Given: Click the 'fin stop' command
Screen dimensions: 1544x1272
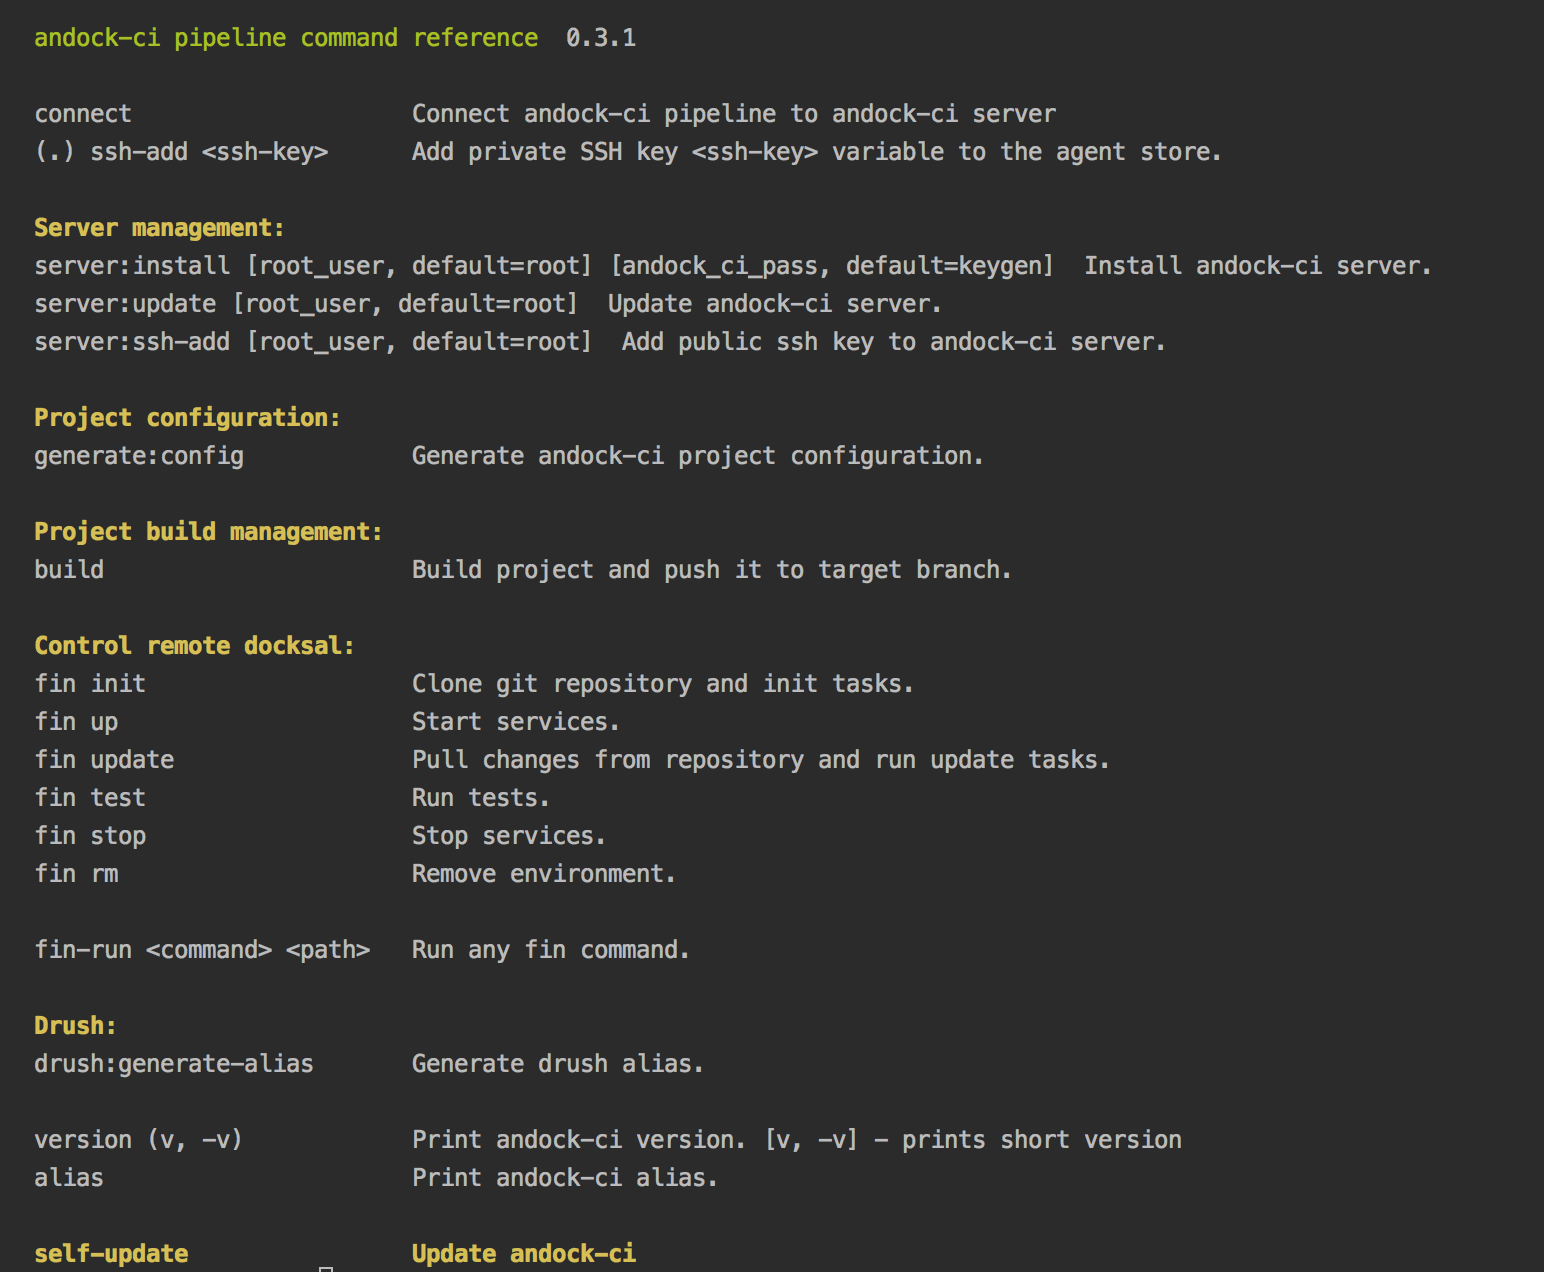Looking at the screenshot, I should click(x=90, y=836).
